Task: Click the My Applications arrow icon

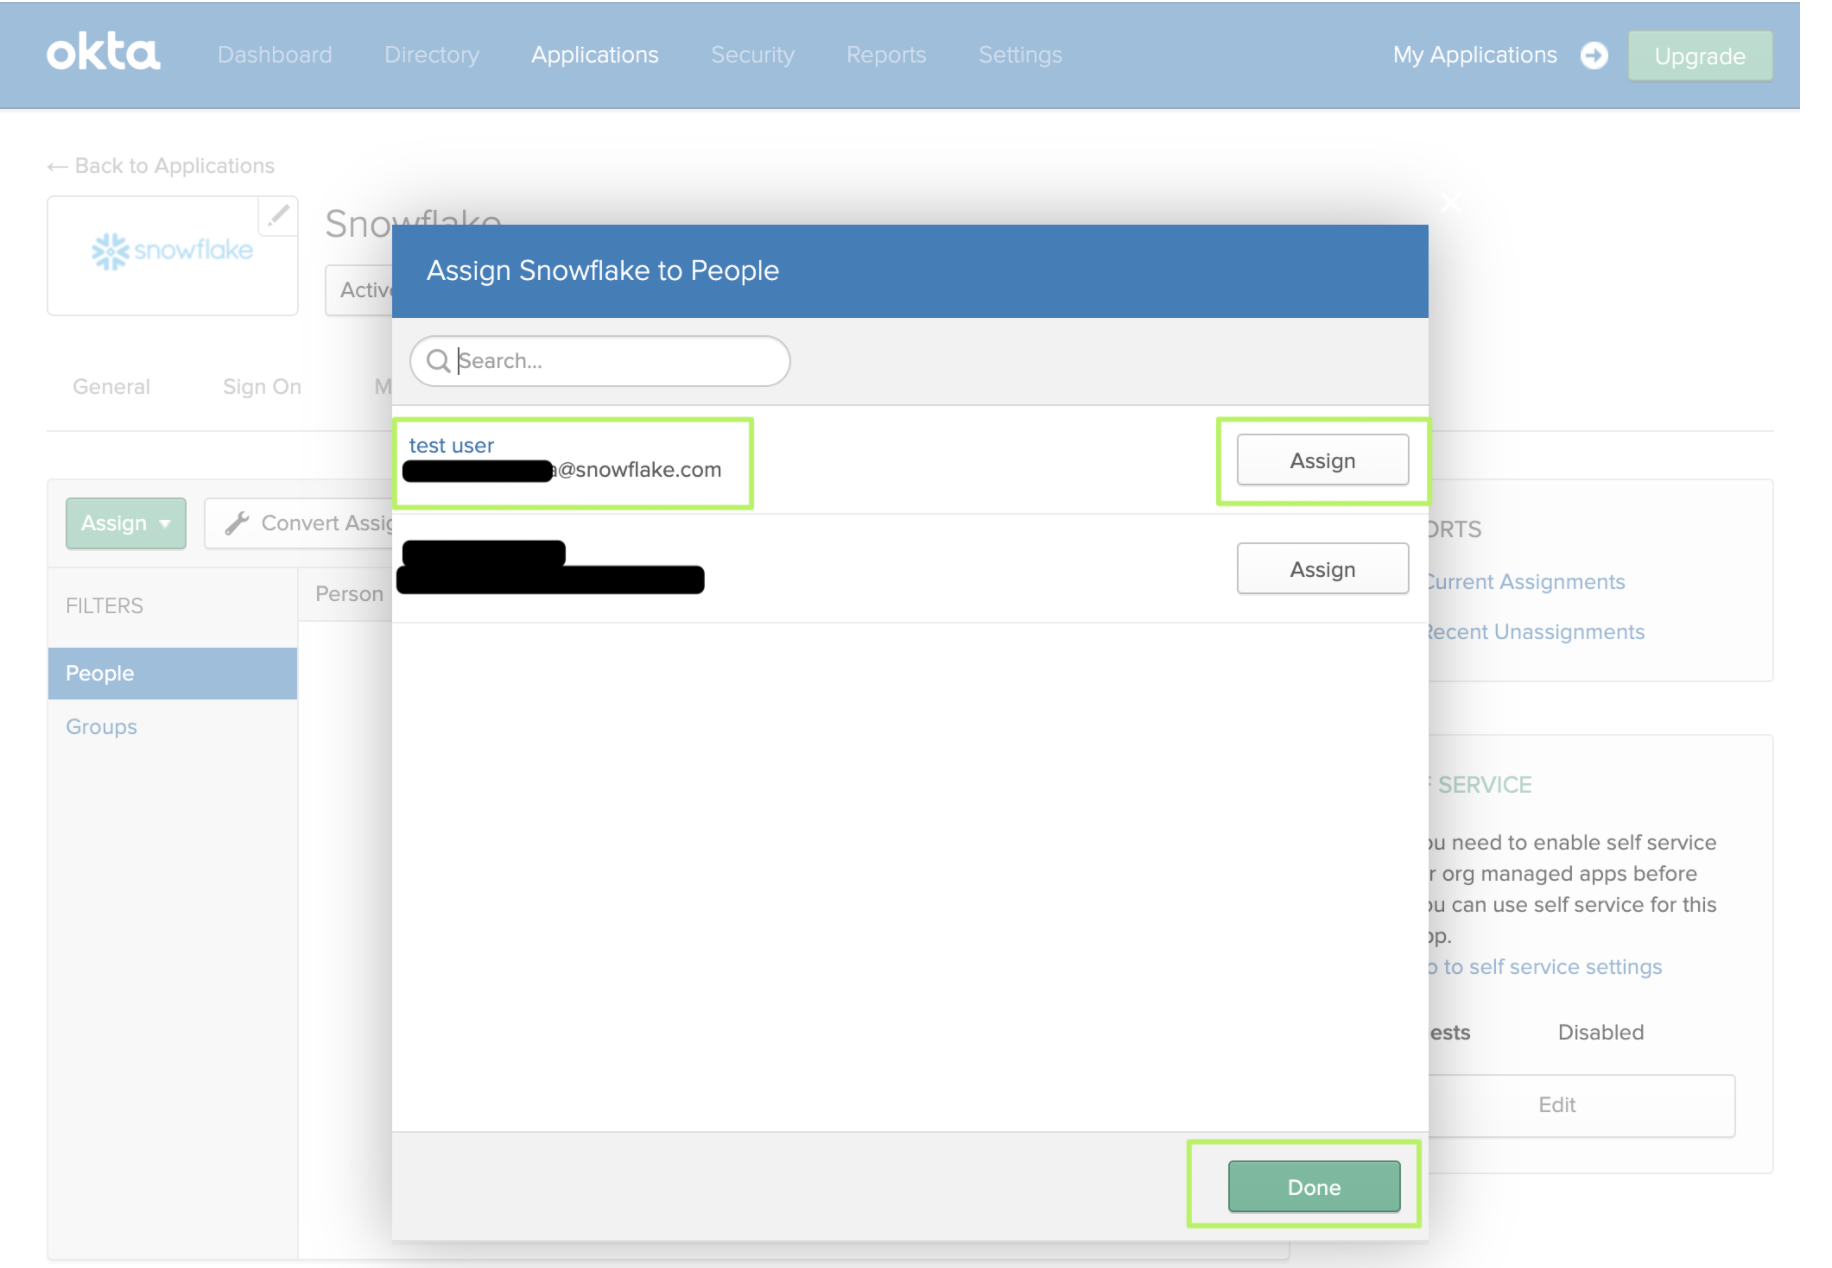Action: pos(1594,55)
